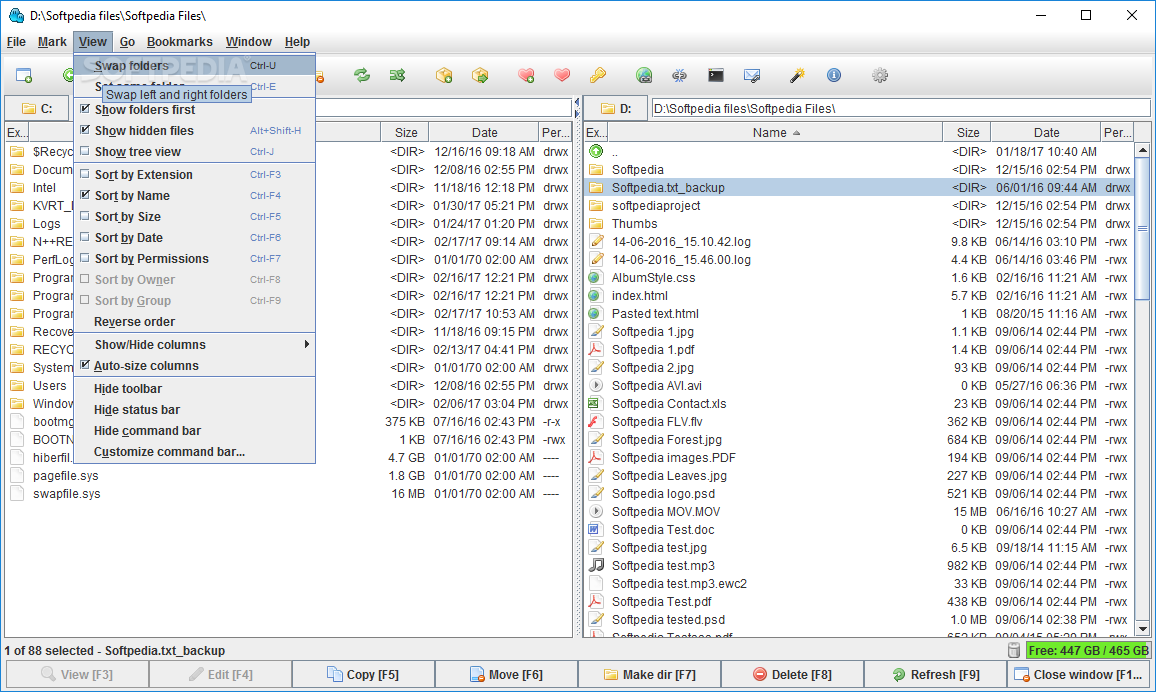Click the Close window command bar button

coord(1079,674)
